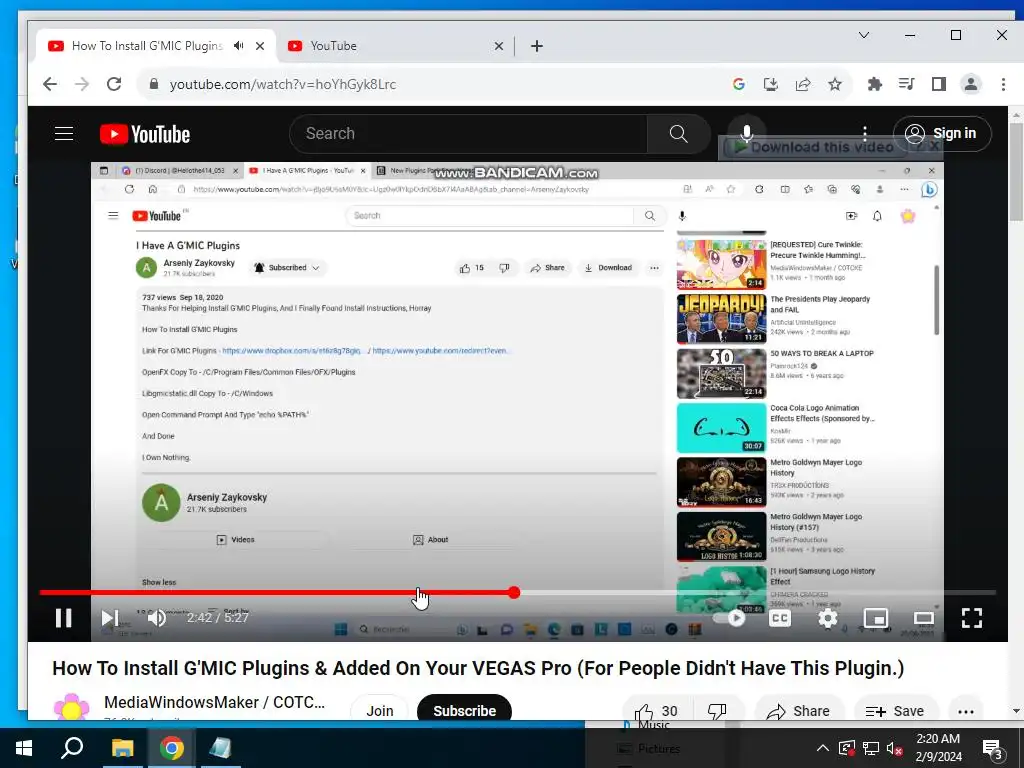This screenshot has height=768, width=1024.
Task: Click the address bar URL
Action: click(x=283, y=84)
